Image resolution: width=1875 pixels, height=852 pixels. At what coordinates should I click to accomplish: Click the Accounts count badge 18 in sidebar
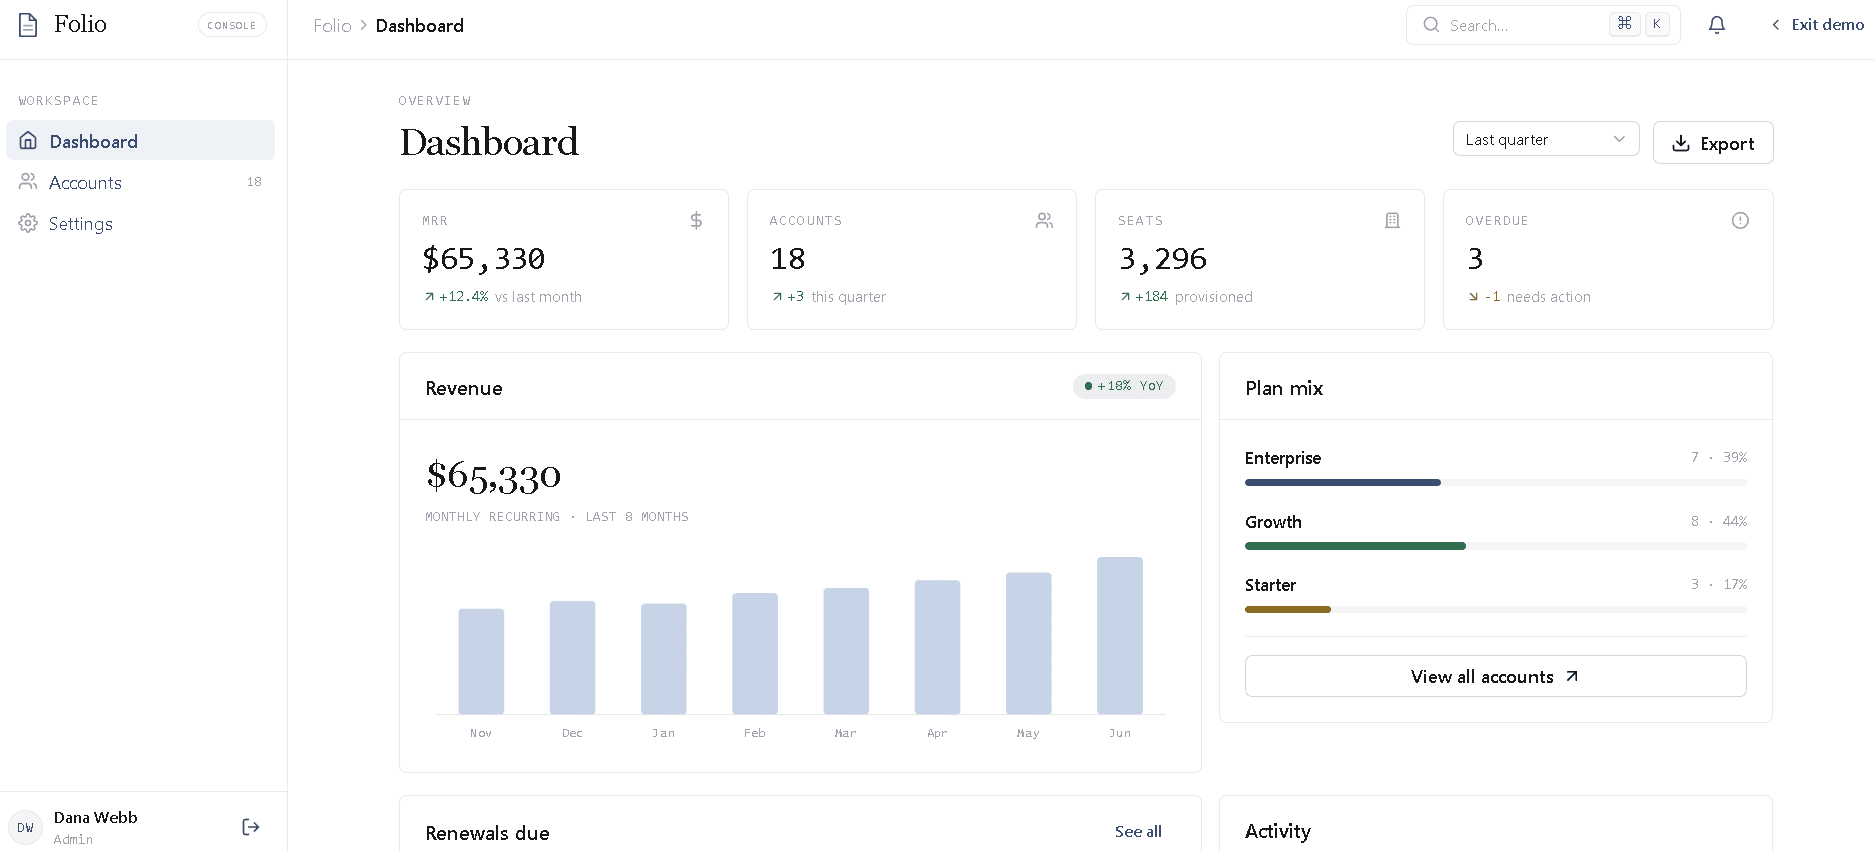click(x=254, y=182)
